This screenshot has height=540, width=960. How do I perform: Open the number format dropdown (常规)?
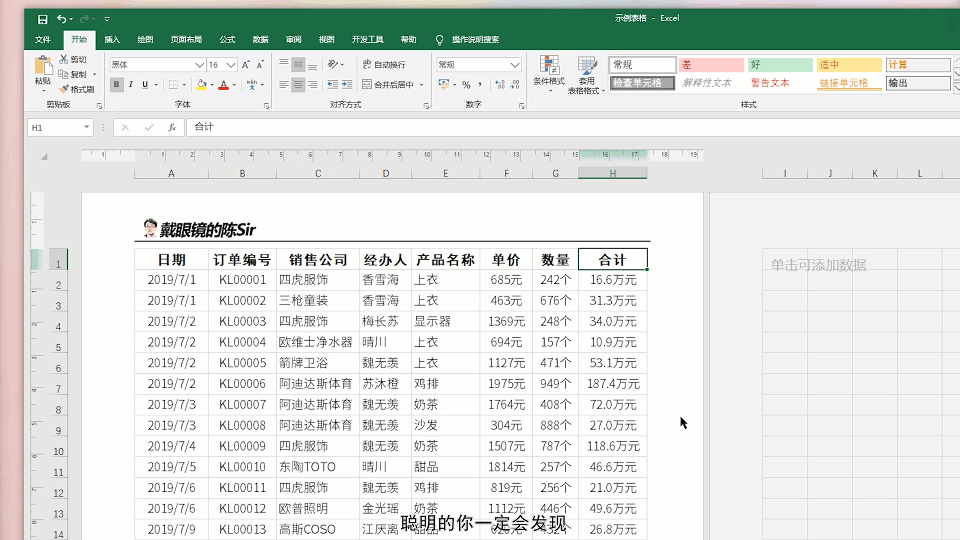[515, 64]
